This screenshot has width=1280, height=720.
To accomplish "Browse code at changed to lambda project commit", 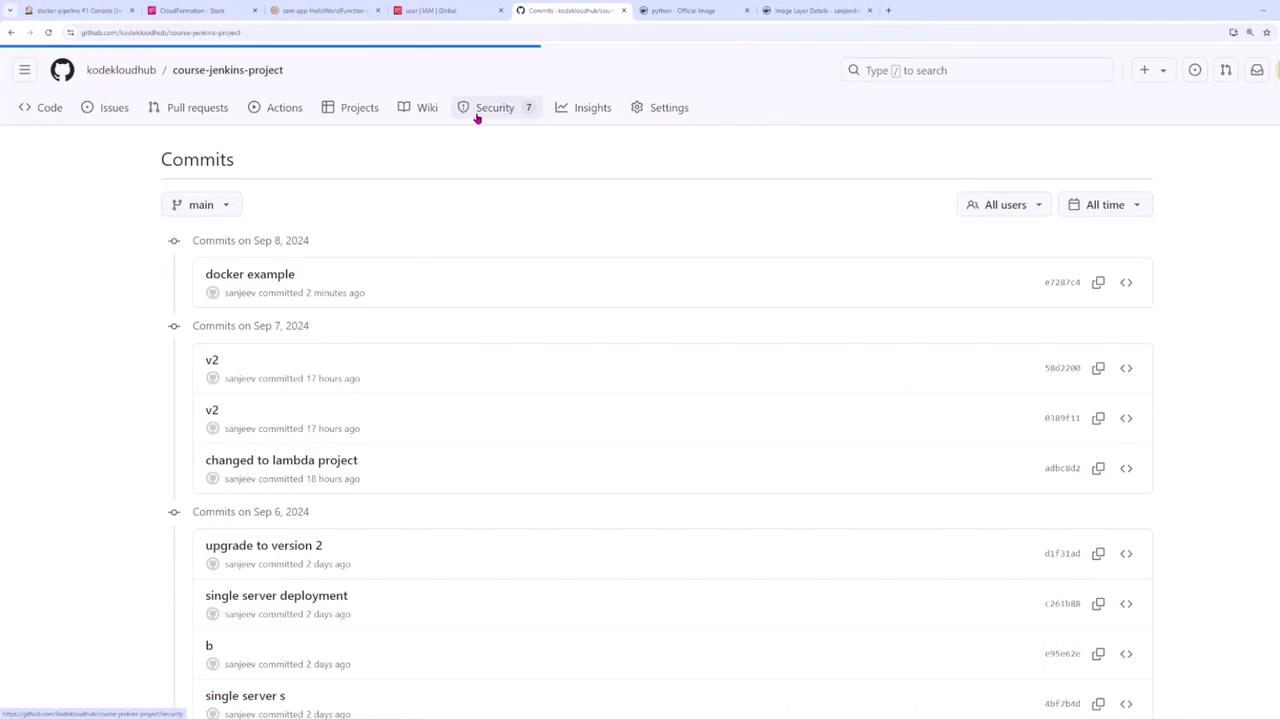I will click(x=1126, y=468).
